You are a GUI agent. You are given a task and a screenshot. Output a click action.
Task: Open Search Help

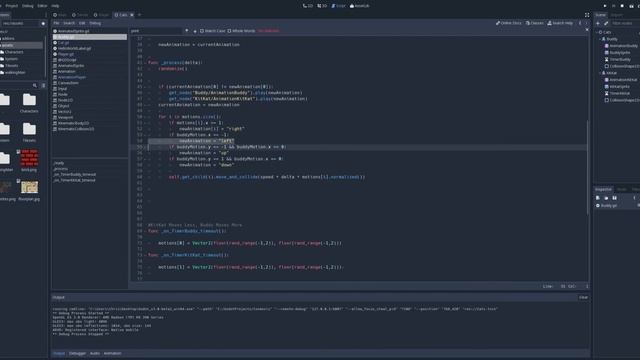click(560, 23)
